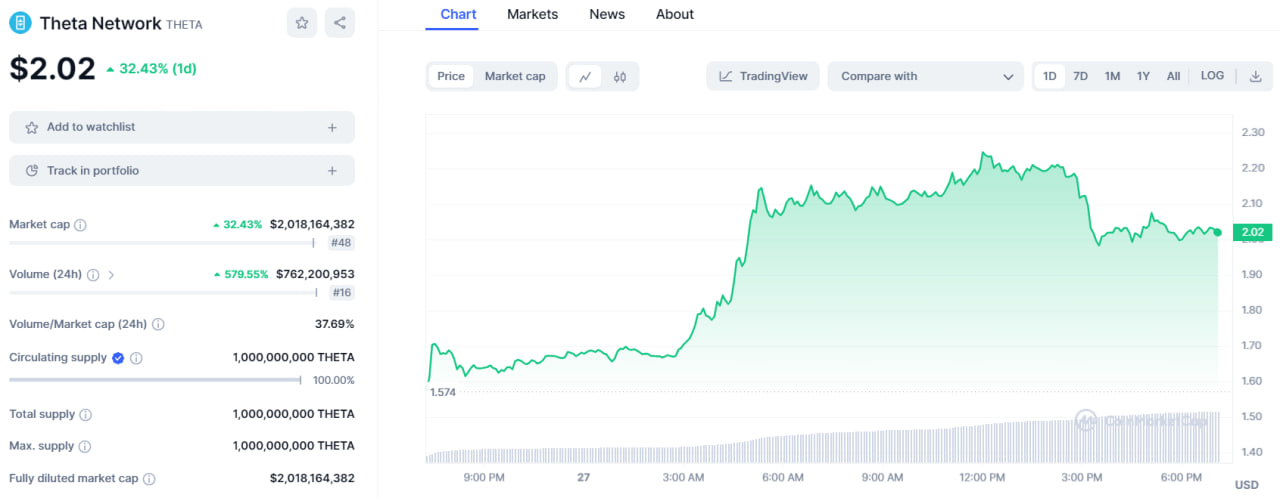Switch to line chart view icon

[x=585, y=76]
